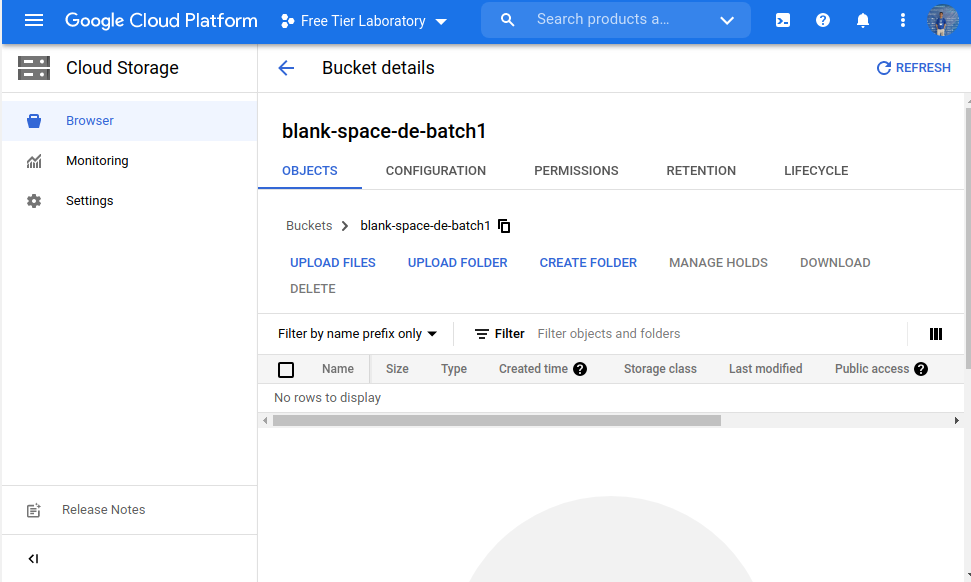Click the horizontal table scrollbar thumb
Screen dimensions: 971x582
[497, 420]
